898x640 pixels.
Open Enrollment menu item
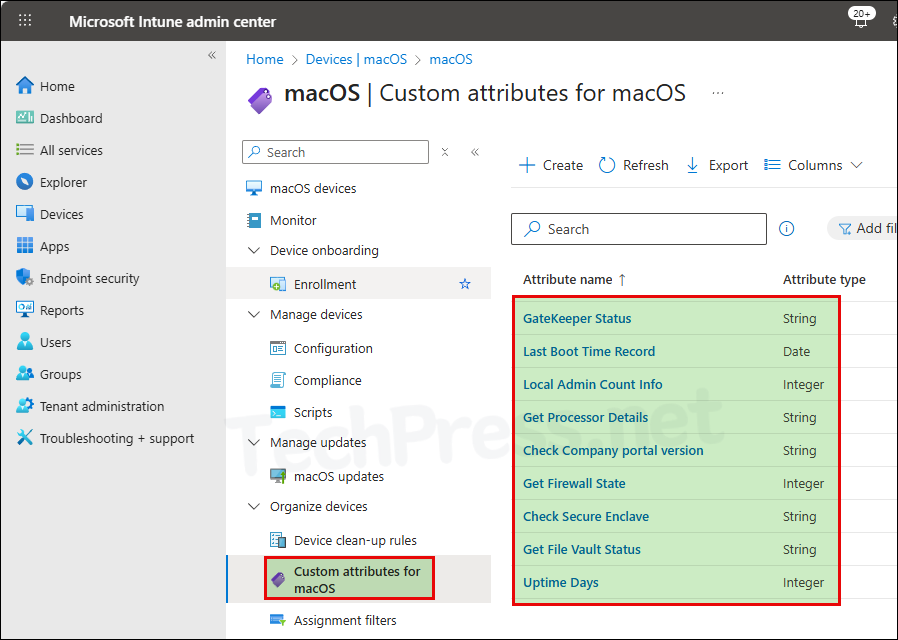[359, 284]
